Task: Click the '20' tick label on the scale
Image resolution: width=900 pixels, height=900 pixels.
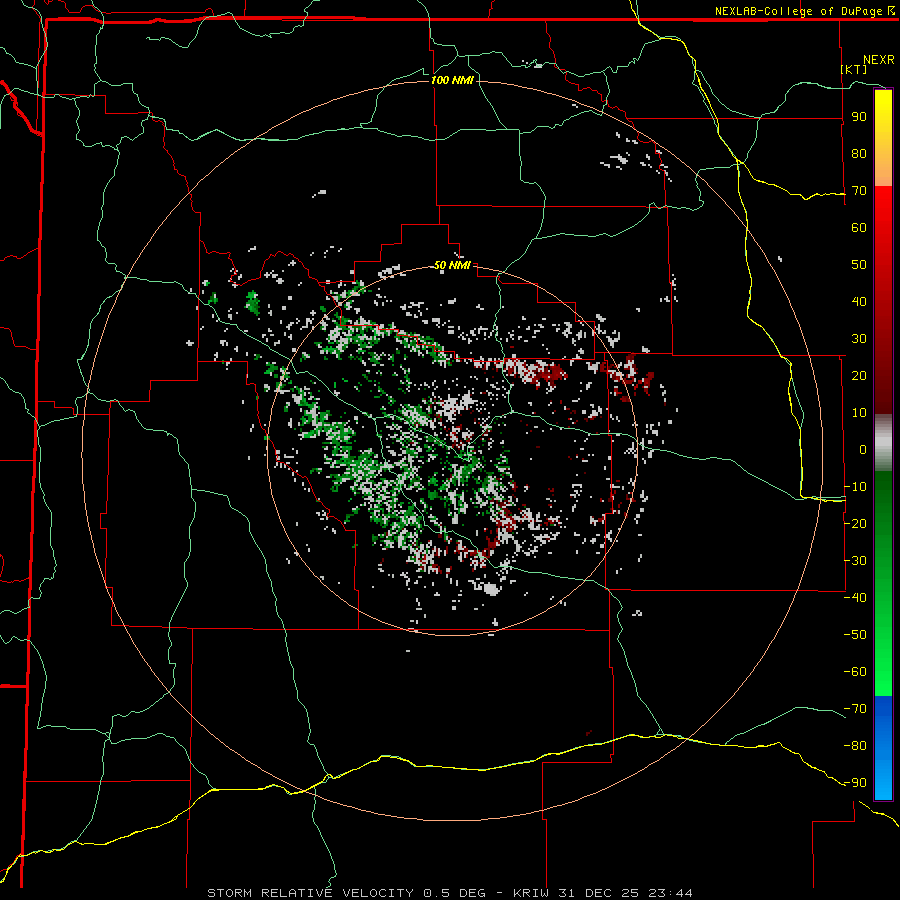Action: click(859, 375)
